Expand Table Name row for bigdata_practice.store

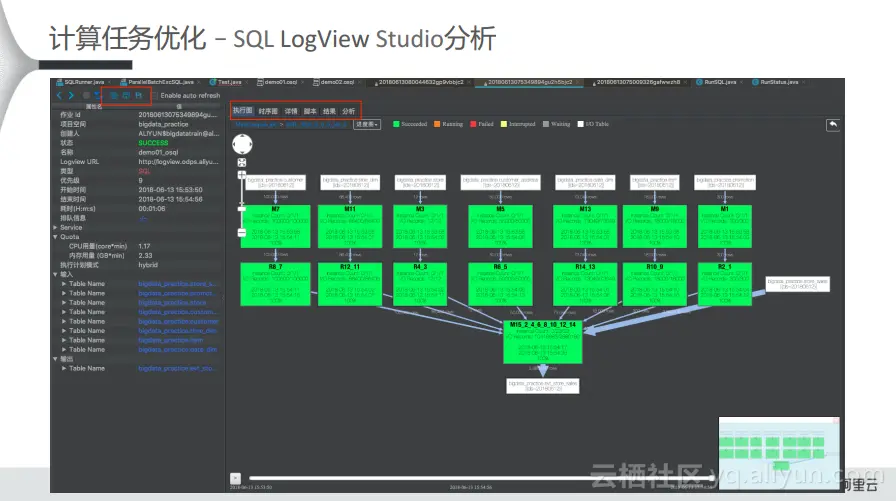[x=64, y=303]
